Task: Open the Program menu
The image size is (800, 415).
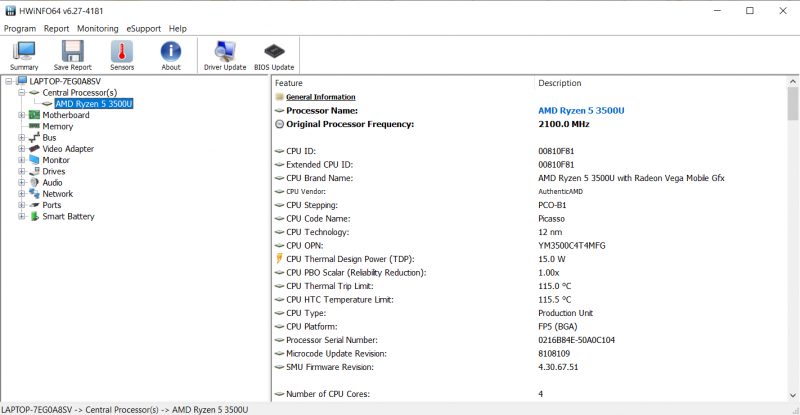Action: [x=20, y=29]
